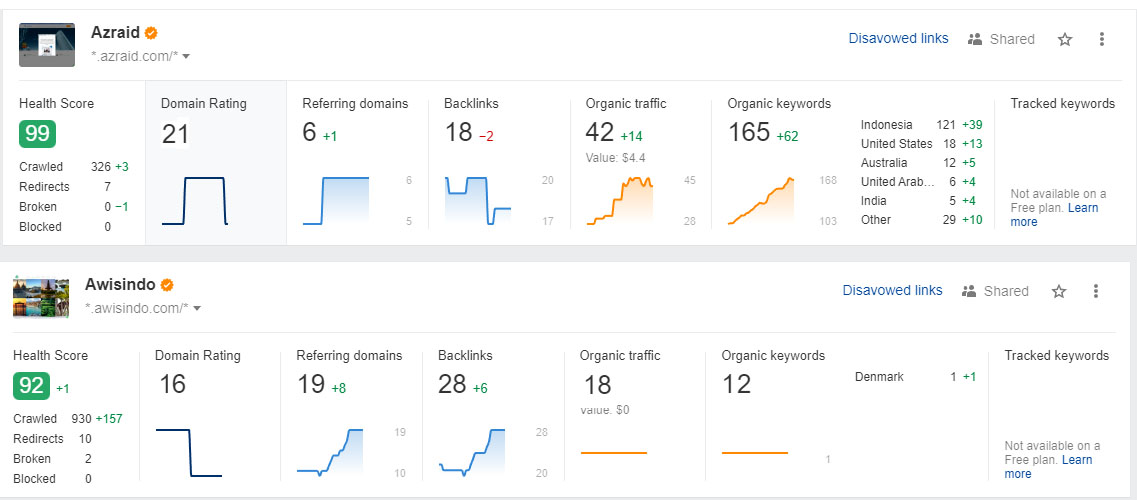Click Azraid Referring domains count 6

(310, 133)
